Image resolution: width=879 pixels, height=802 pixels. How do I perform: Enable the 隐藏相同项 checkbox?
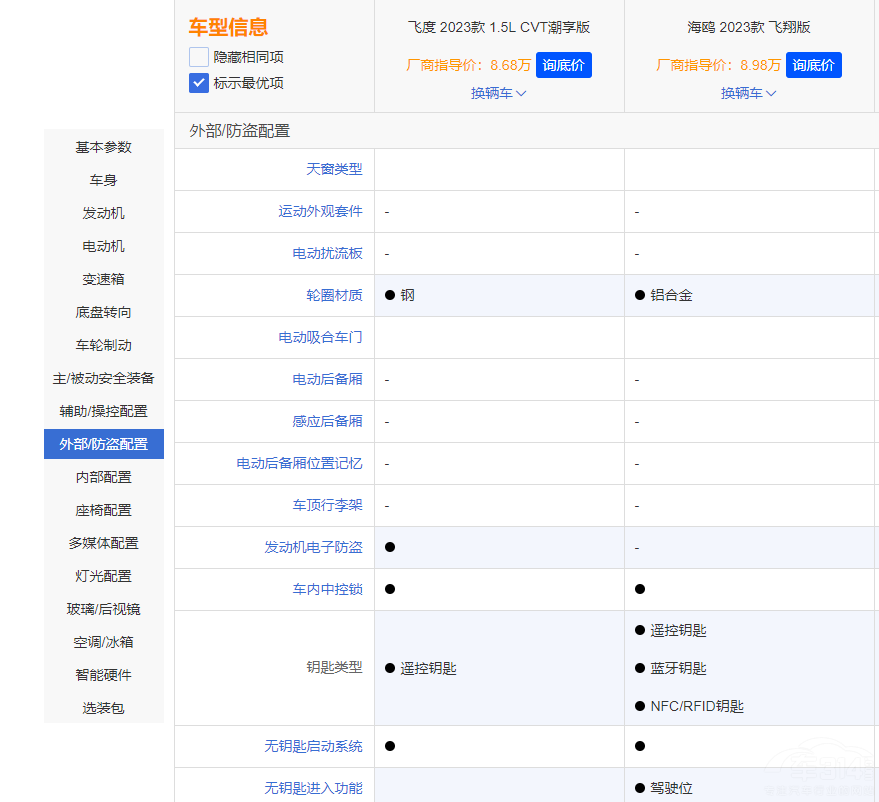tap(198, 57)
